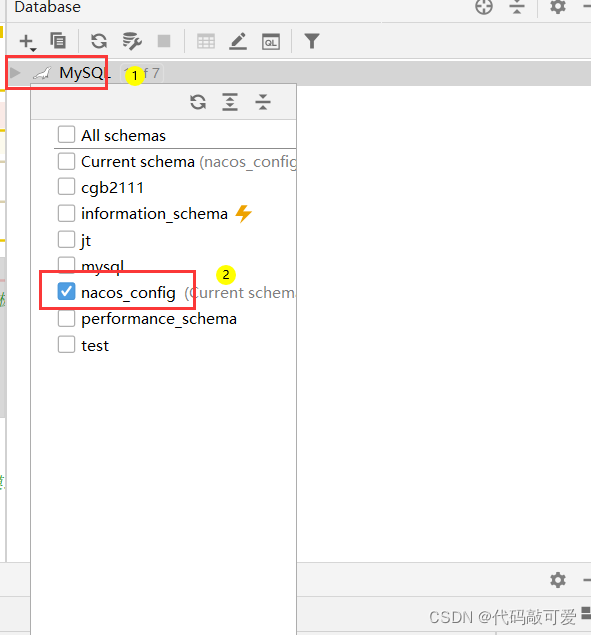Check the All schemas checkbox
The image size is (591, 635).
(66, 135)
